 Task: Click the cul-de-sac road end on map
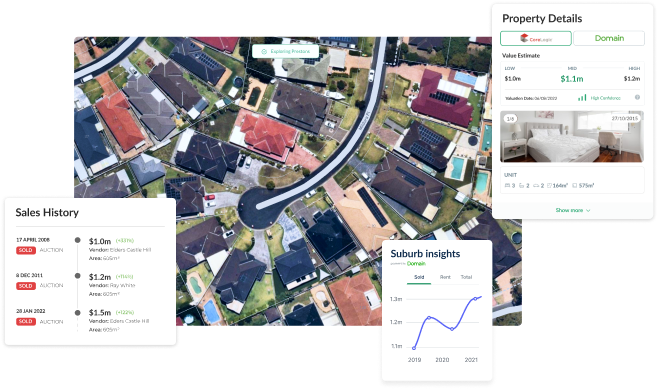pos(257,208)
